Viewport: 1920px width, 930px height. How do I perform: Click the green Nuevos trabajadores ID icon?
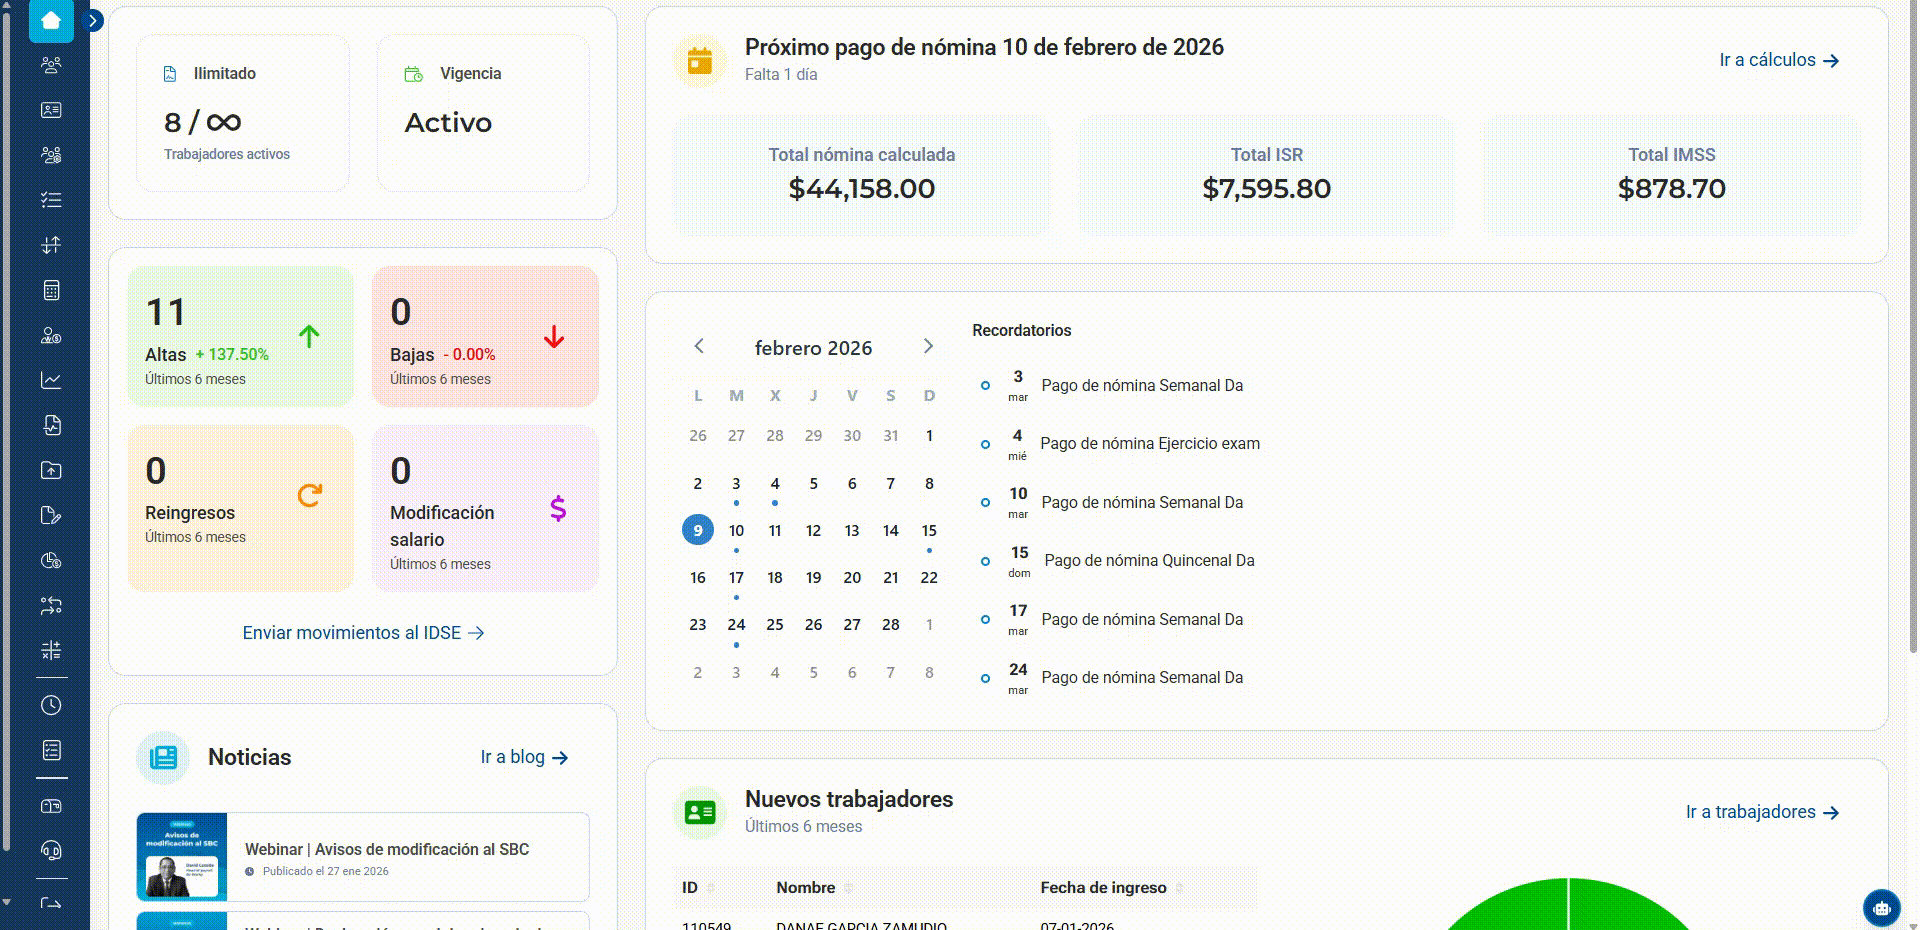coord(700,812)
